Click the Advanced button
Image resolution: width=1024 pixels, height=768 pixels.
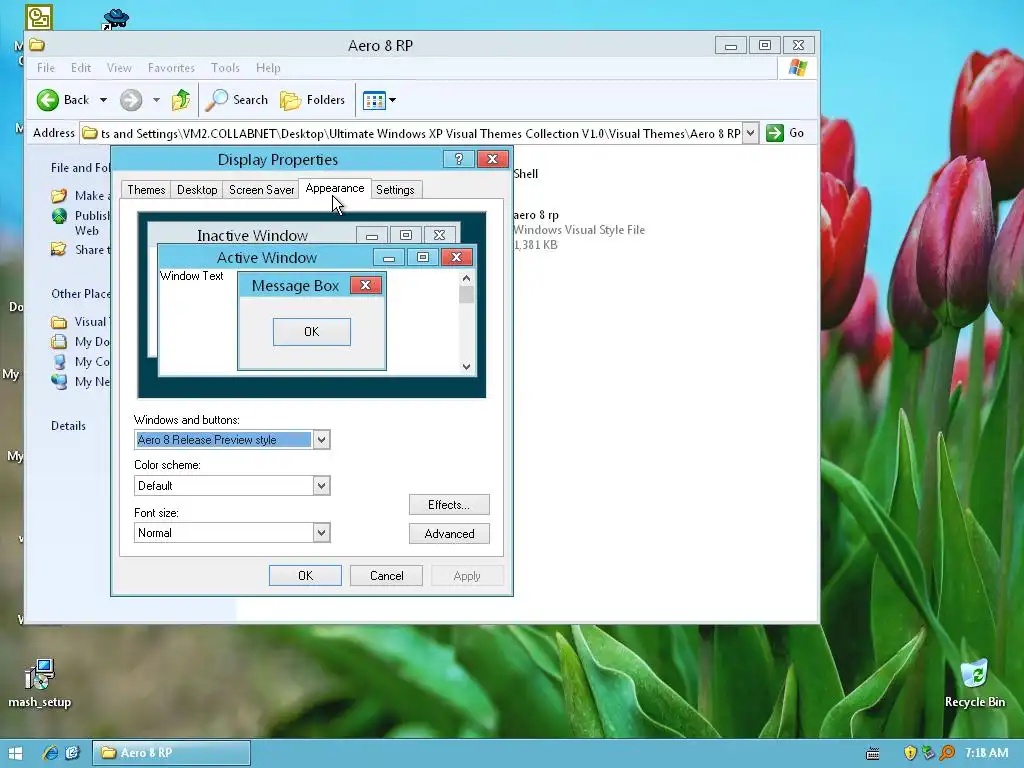[x=449, y=534]
